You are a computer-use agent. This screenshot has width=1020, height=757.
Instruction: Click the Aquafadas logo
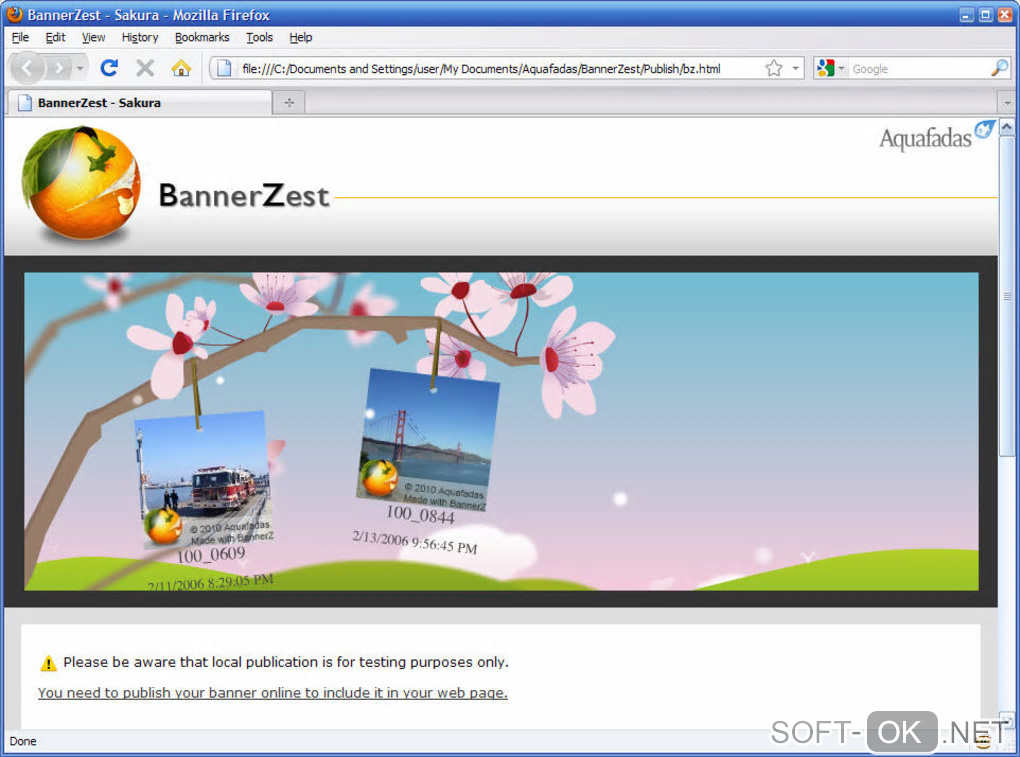[x=935, y=137]
